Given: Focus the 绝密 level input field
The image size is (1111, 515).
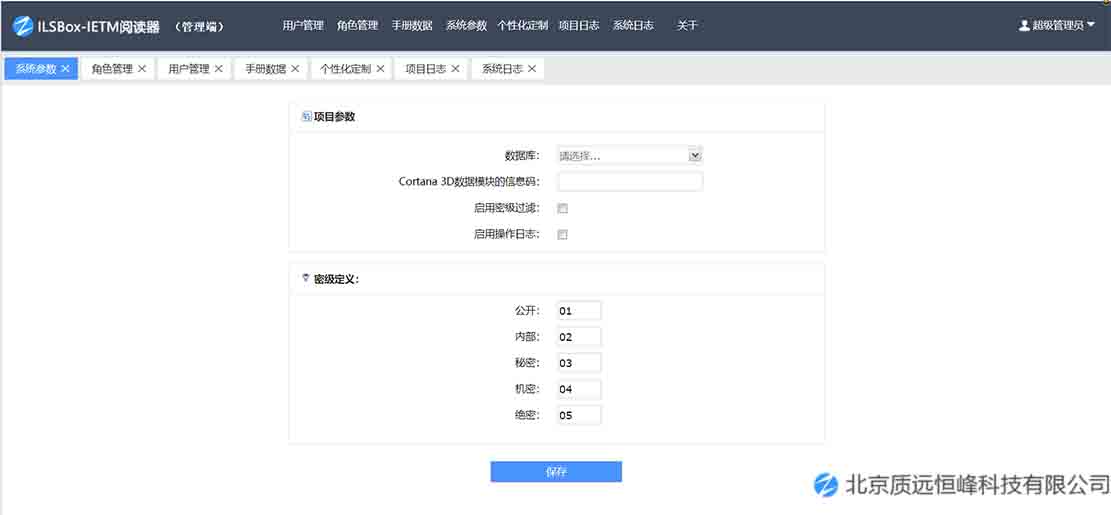Looking at the screenshot, I should [579, 415].
